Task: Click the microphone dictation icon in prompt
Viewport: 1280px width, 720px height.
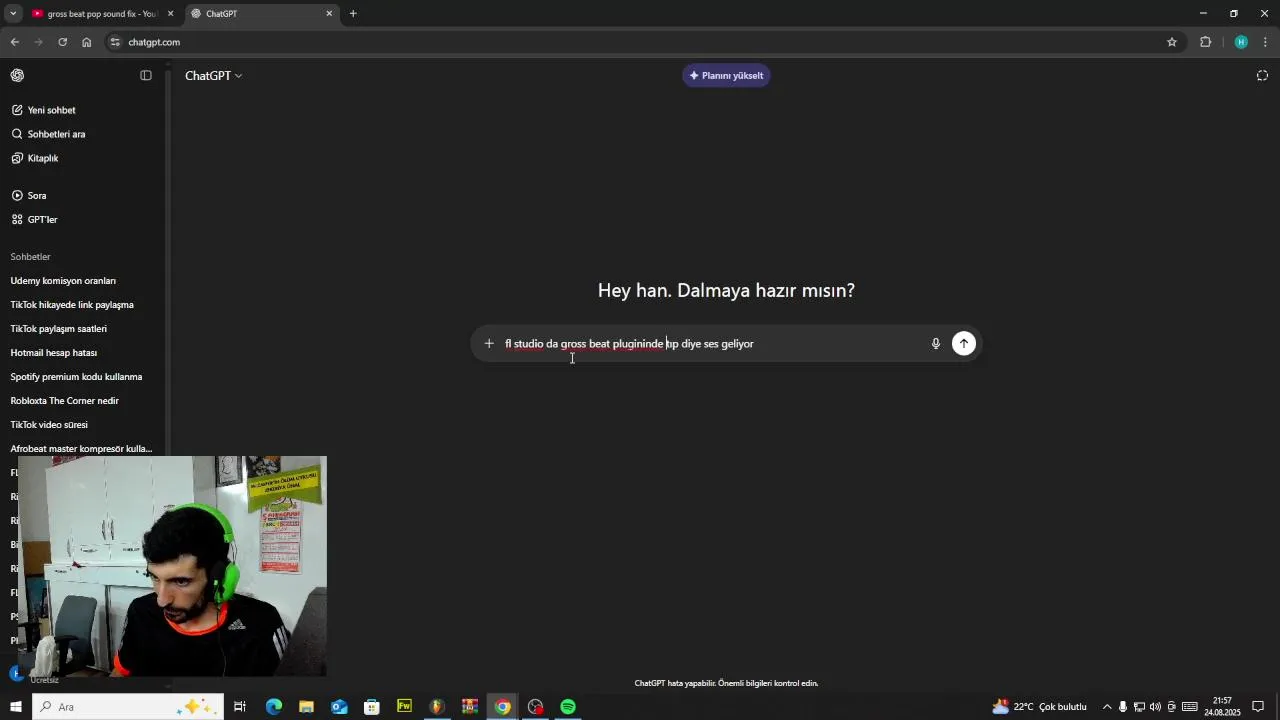Action: (x=936, y=343)
